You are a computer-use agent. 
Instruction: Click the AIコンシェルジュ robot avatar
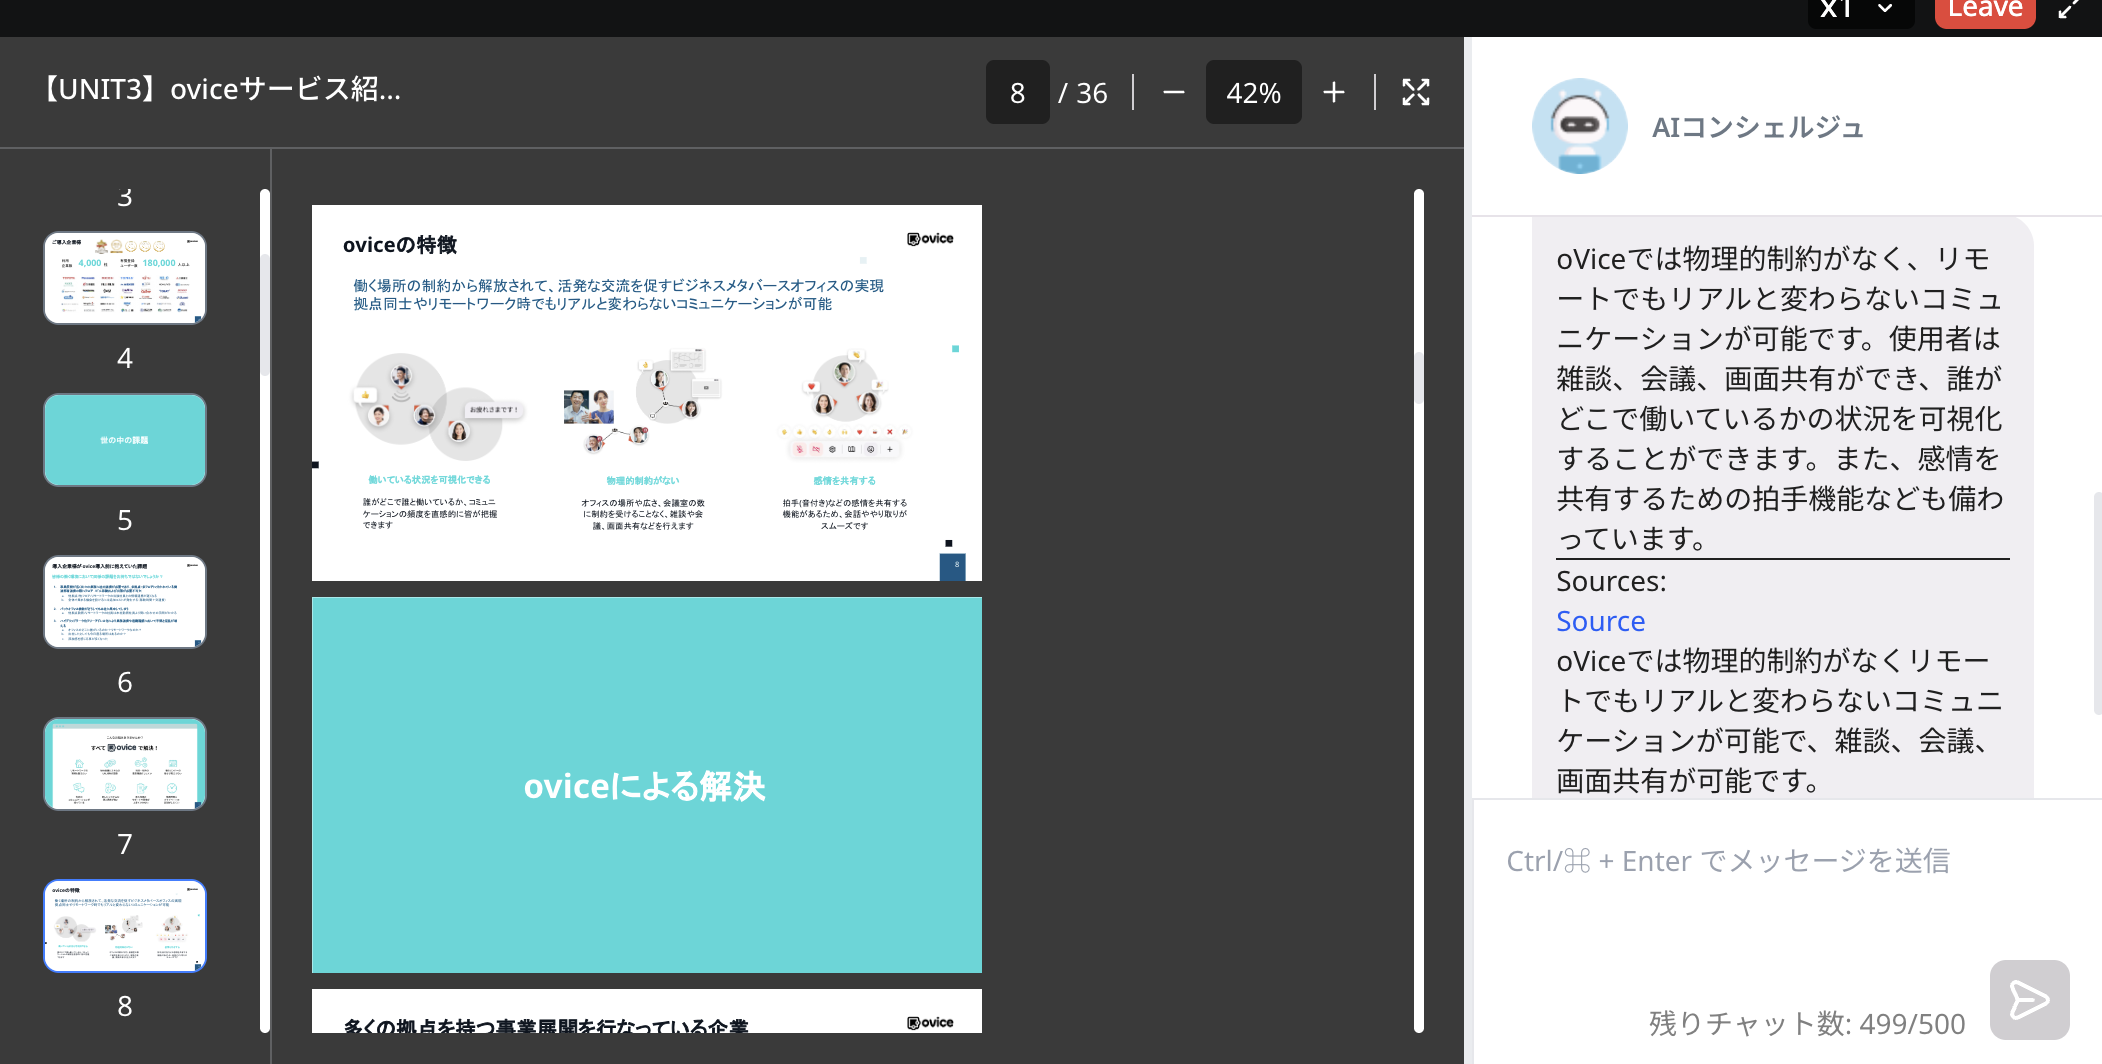point(1580,126)
